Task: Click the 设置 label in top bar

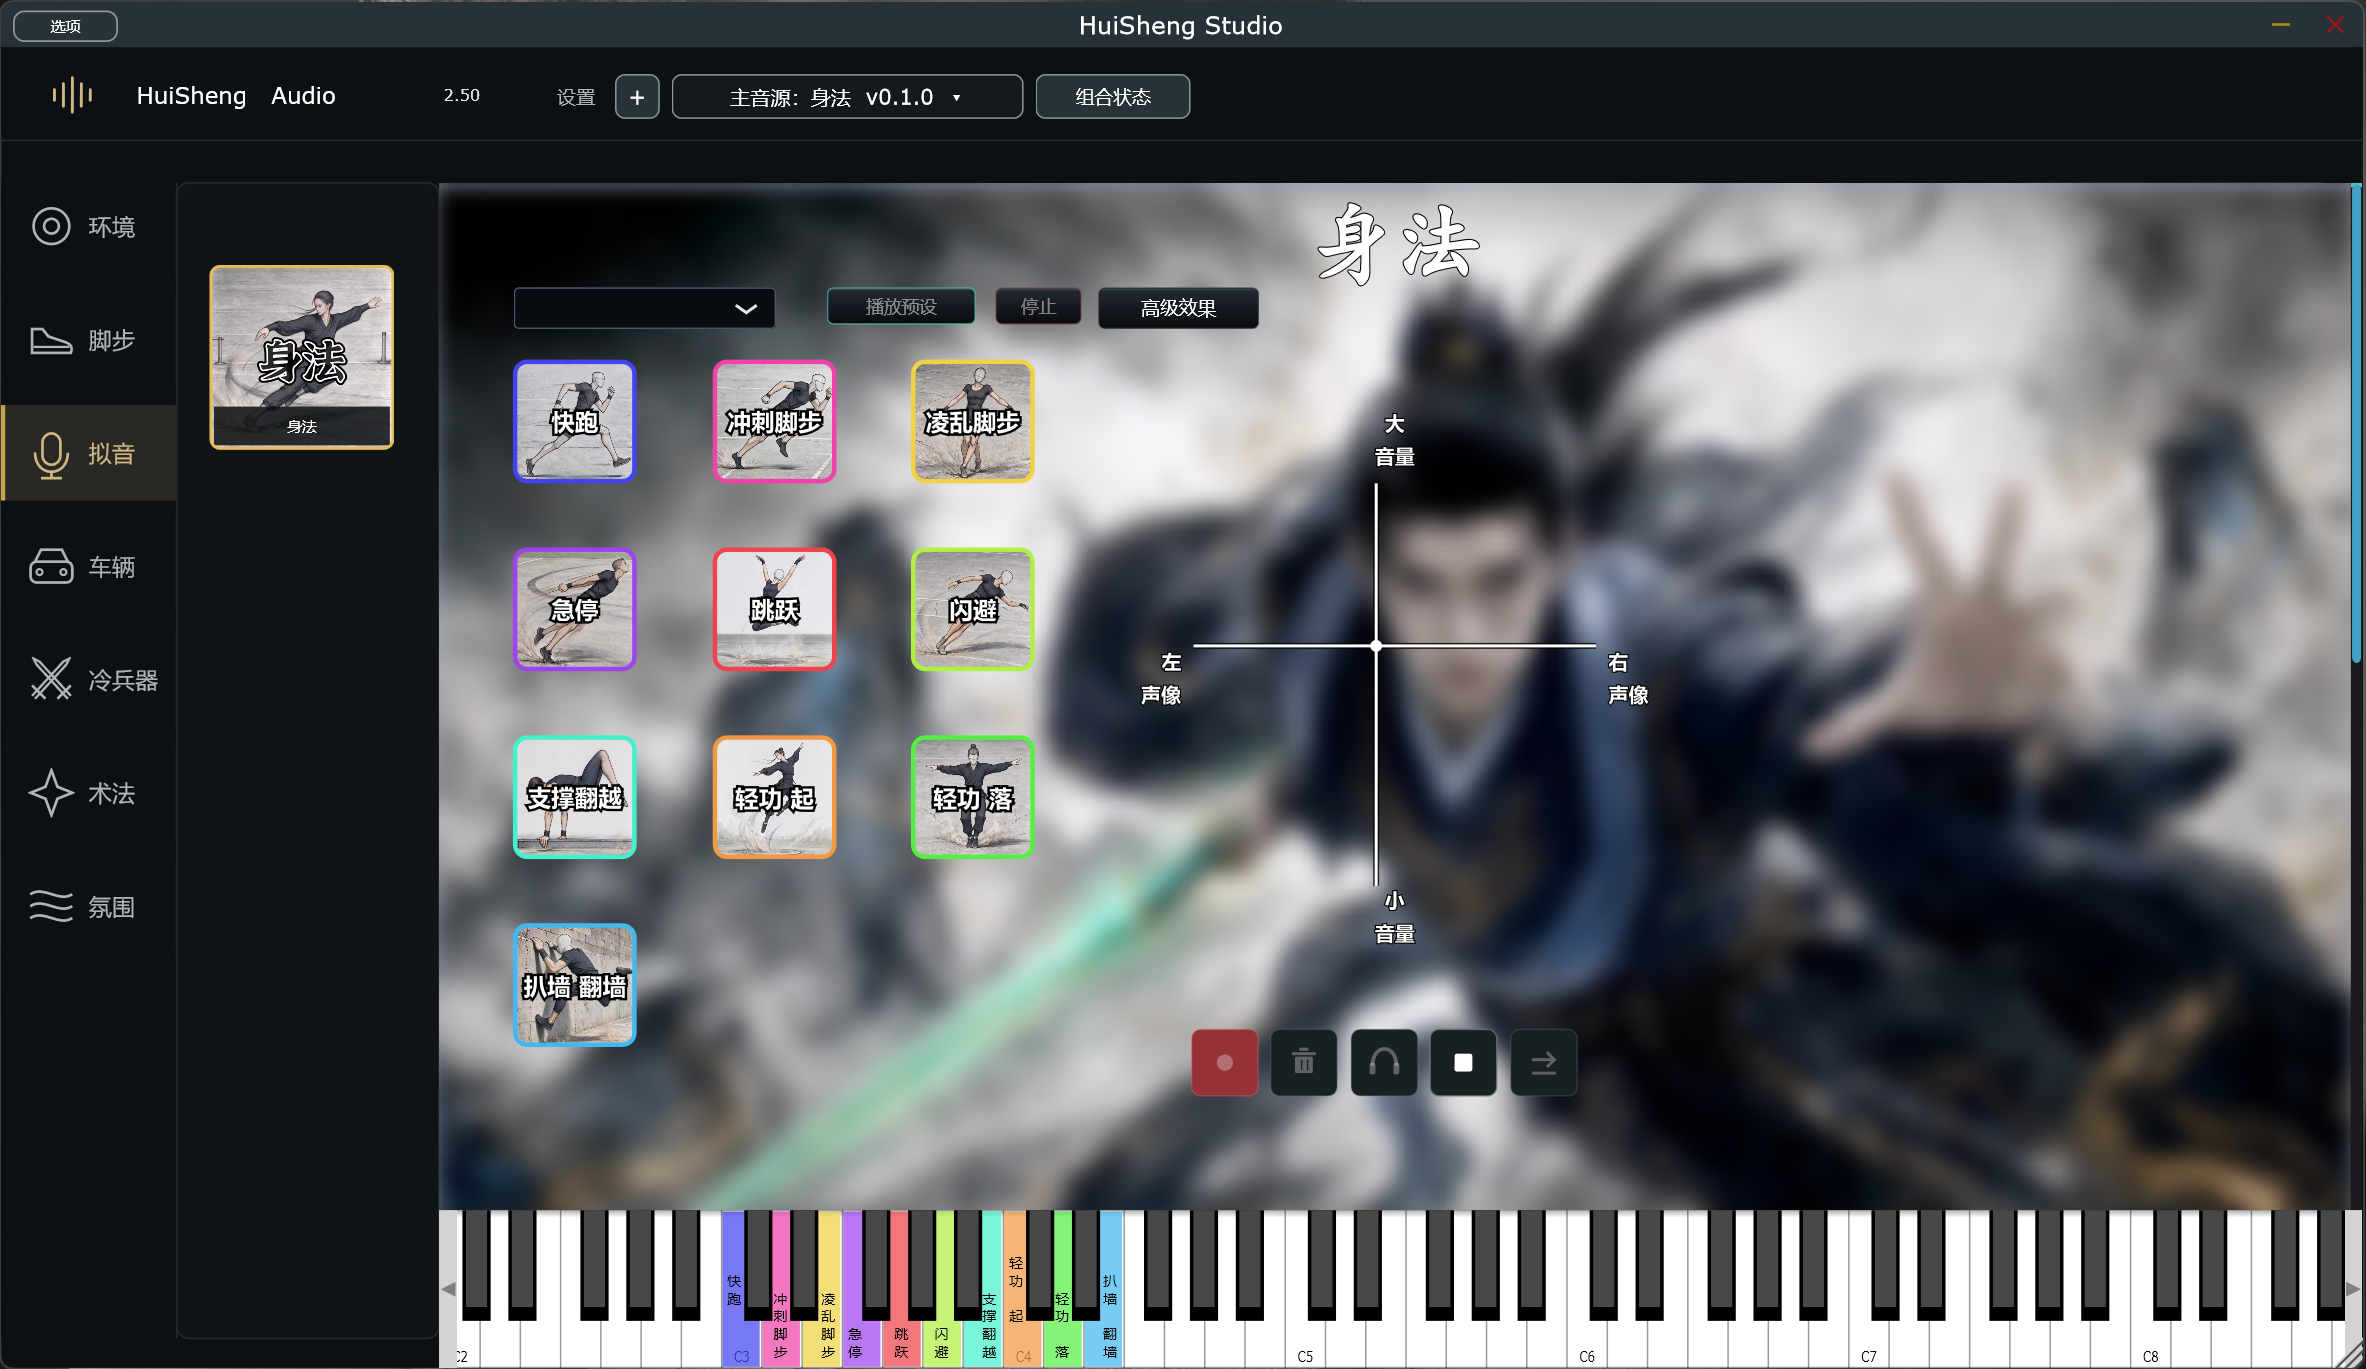Action: [x=576, y=97]
